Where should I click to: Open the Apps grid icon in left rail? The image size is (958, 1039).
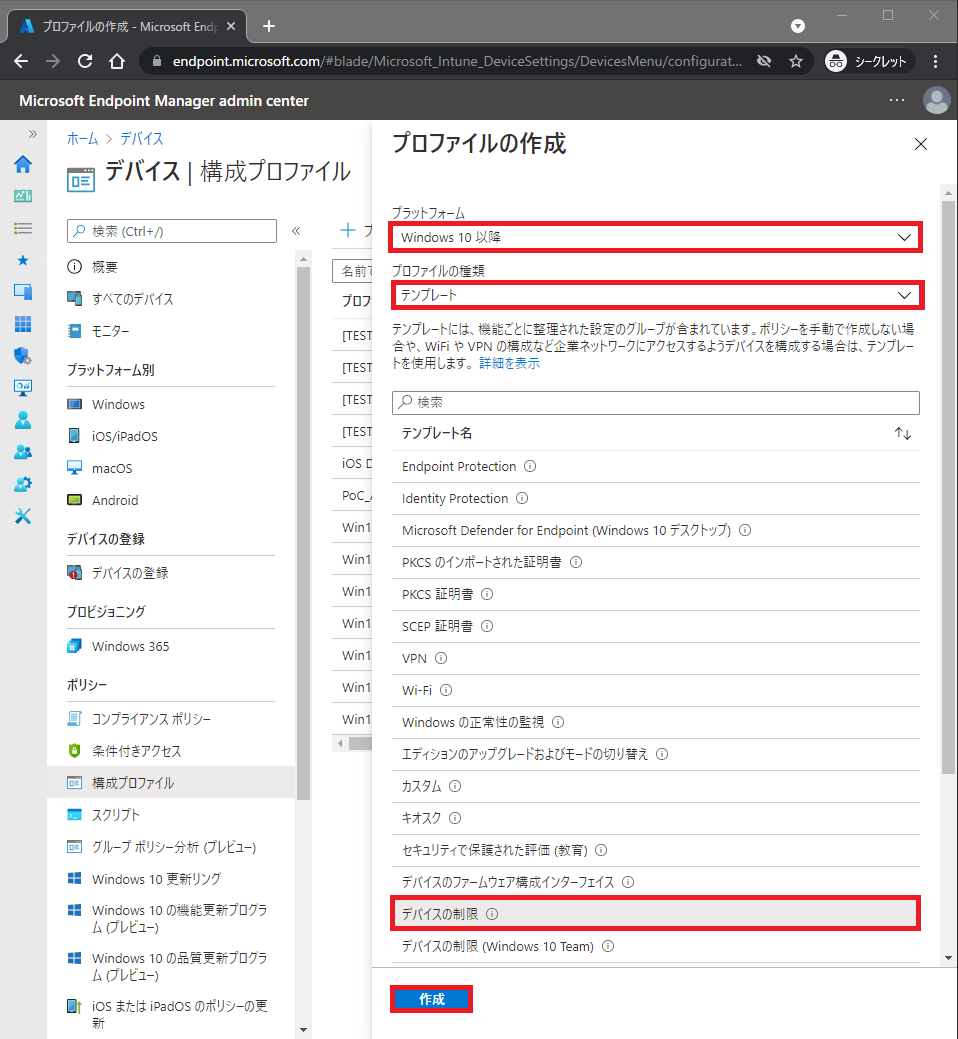[x=23, y=324]
